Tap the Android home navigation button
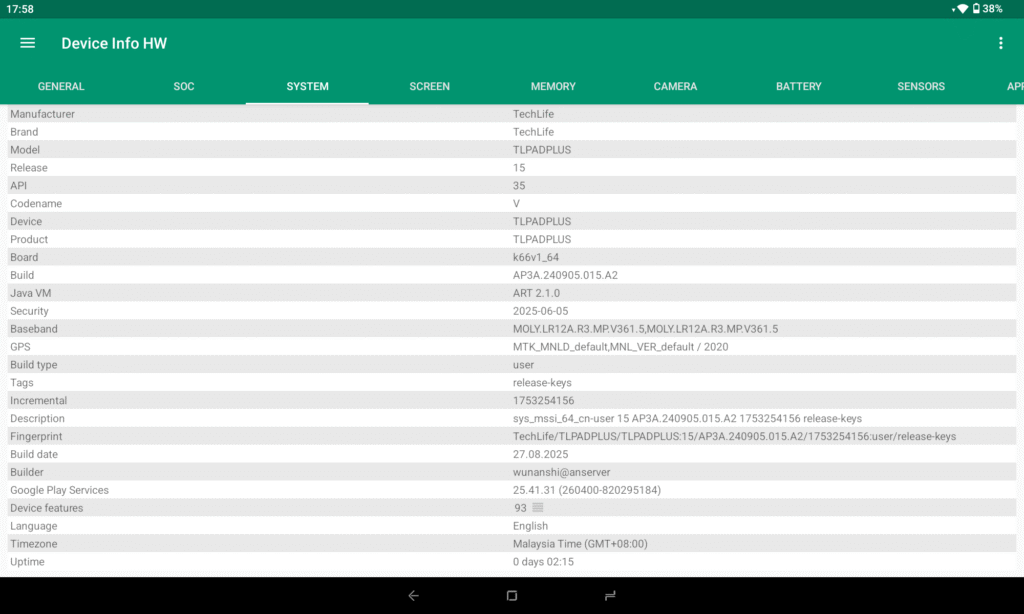 coord(512,595)
